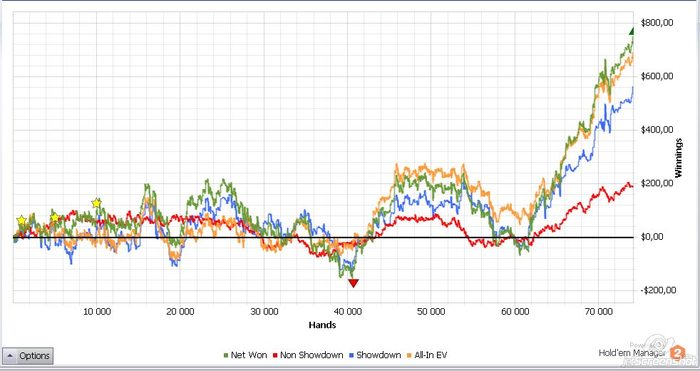The height and width of the screenshot is (371, 700).
Task: Click the red Non Showdown color square
Action: (276, 356)
